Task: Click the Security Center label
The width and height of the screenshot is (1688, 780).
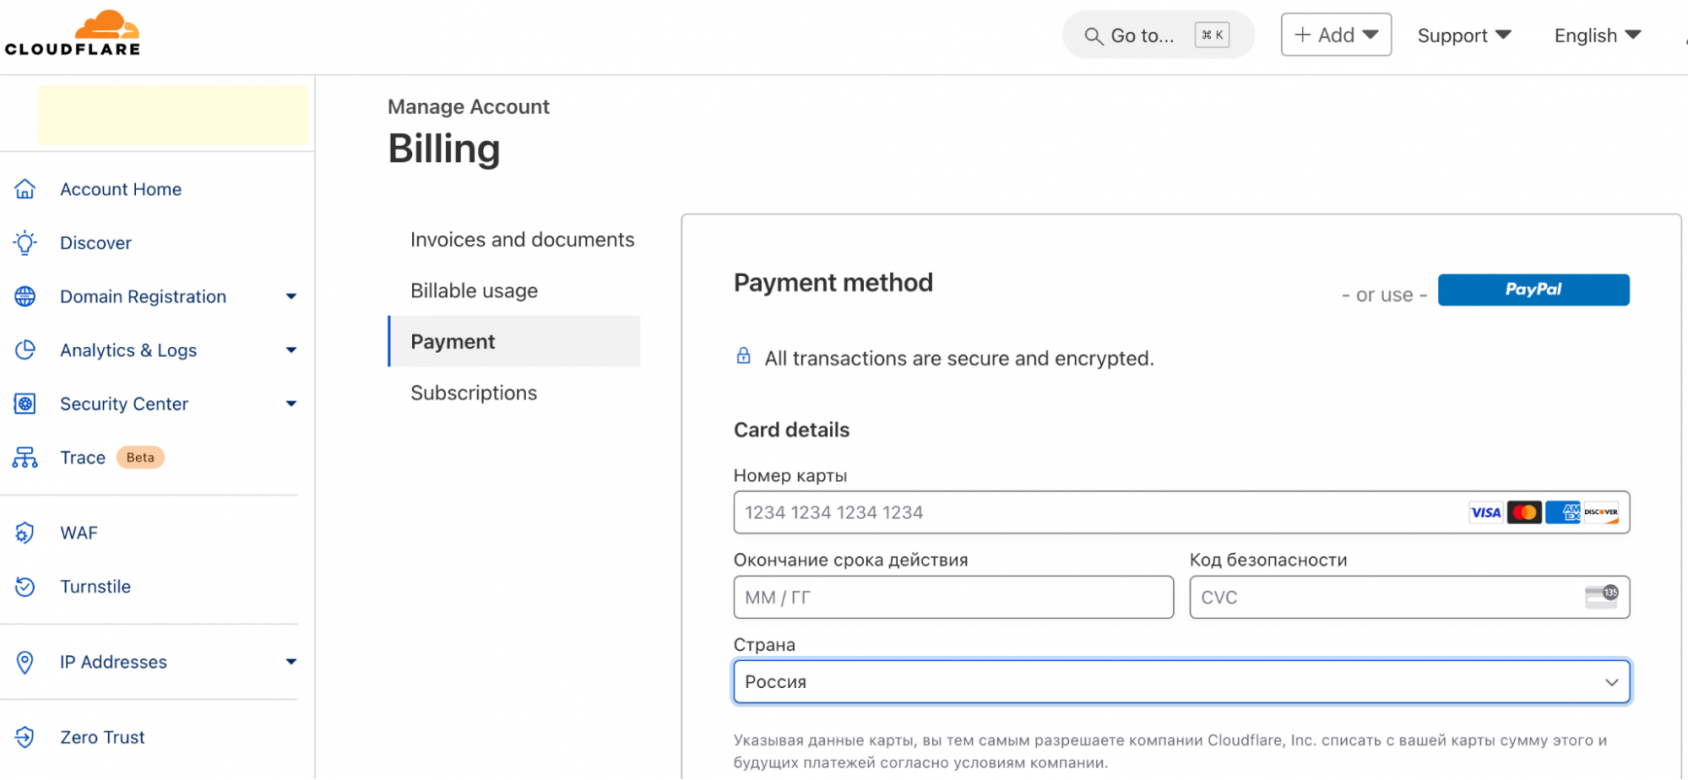Action: point(124,404)
